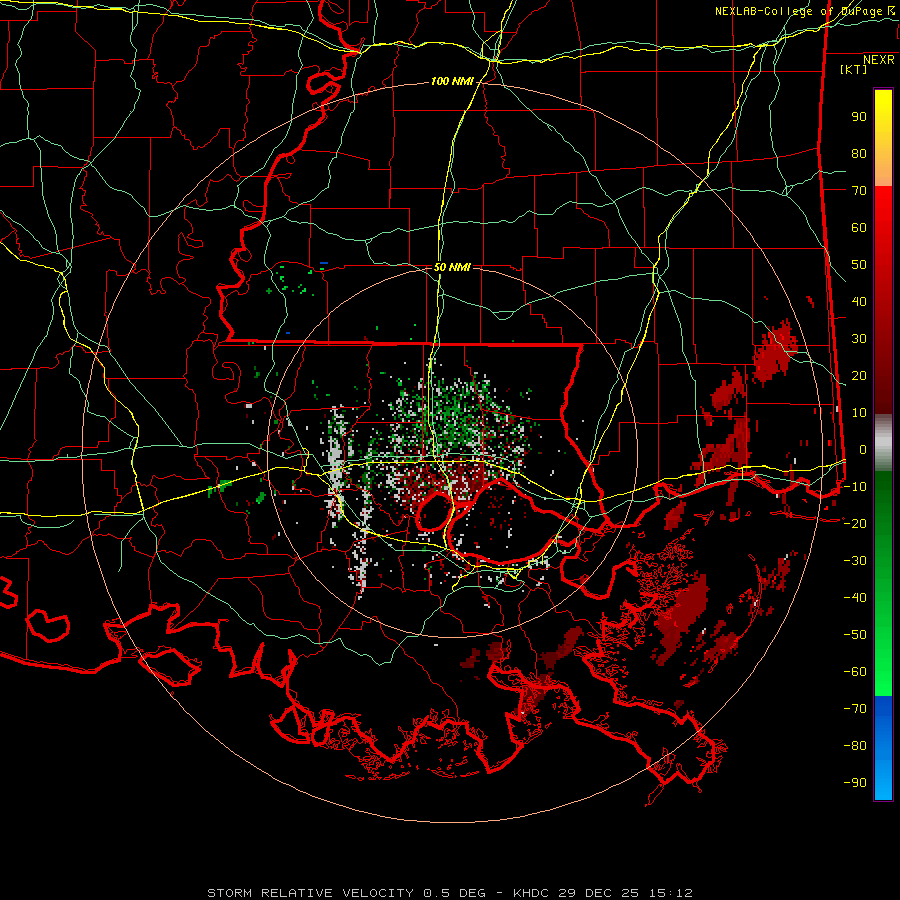Click the gray zero segment of color bar
This screenshot has width=900, height=900.
[x=883, y=443]
